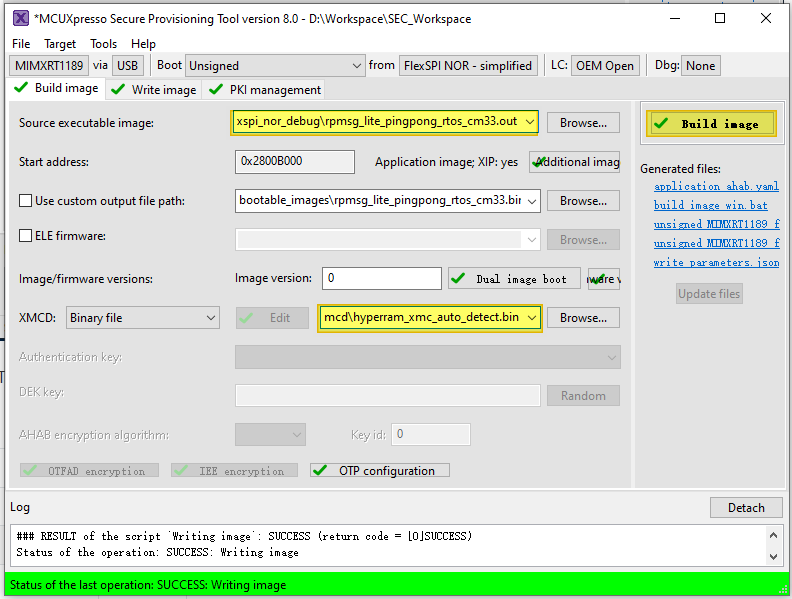
Task: Open the OTP configuration dialog
Action: click(x=379, y=470)
